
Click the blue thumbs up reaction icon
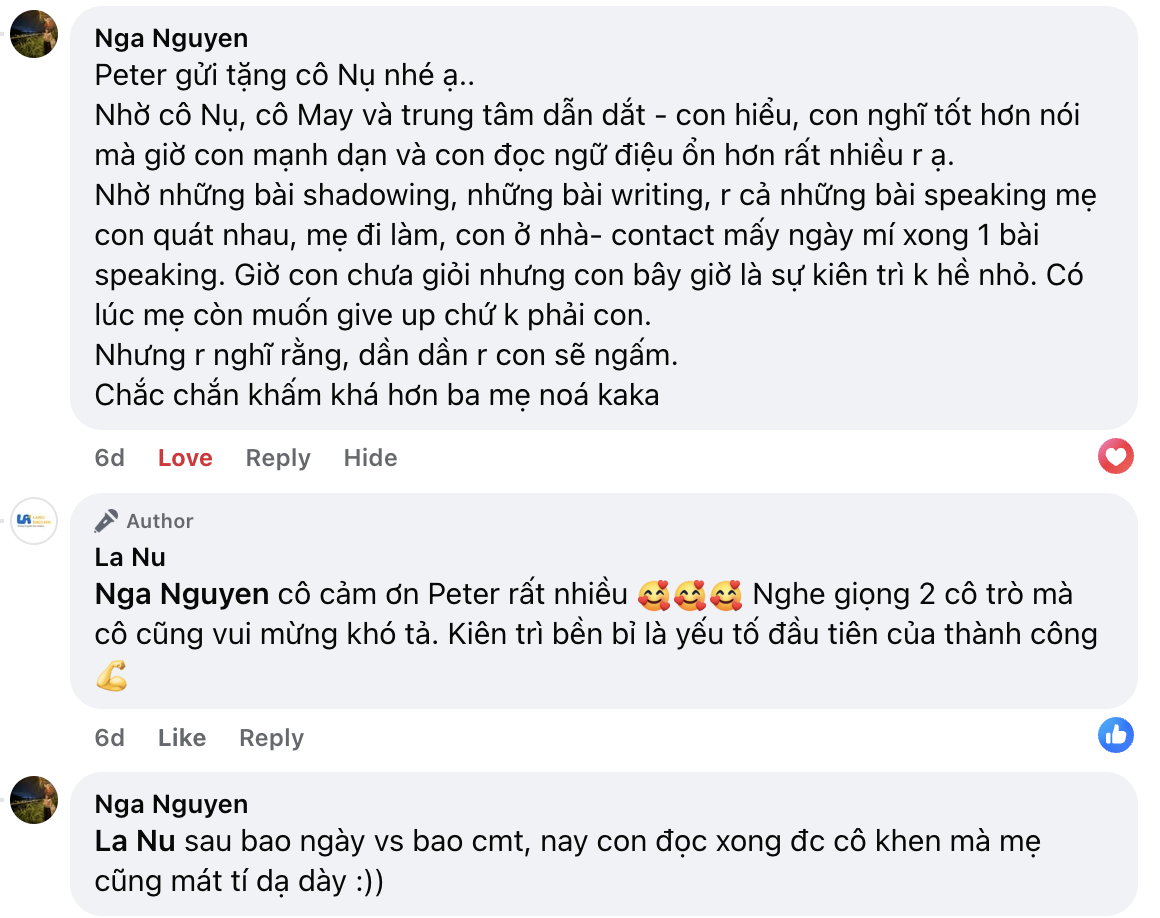coord(1115,736)
